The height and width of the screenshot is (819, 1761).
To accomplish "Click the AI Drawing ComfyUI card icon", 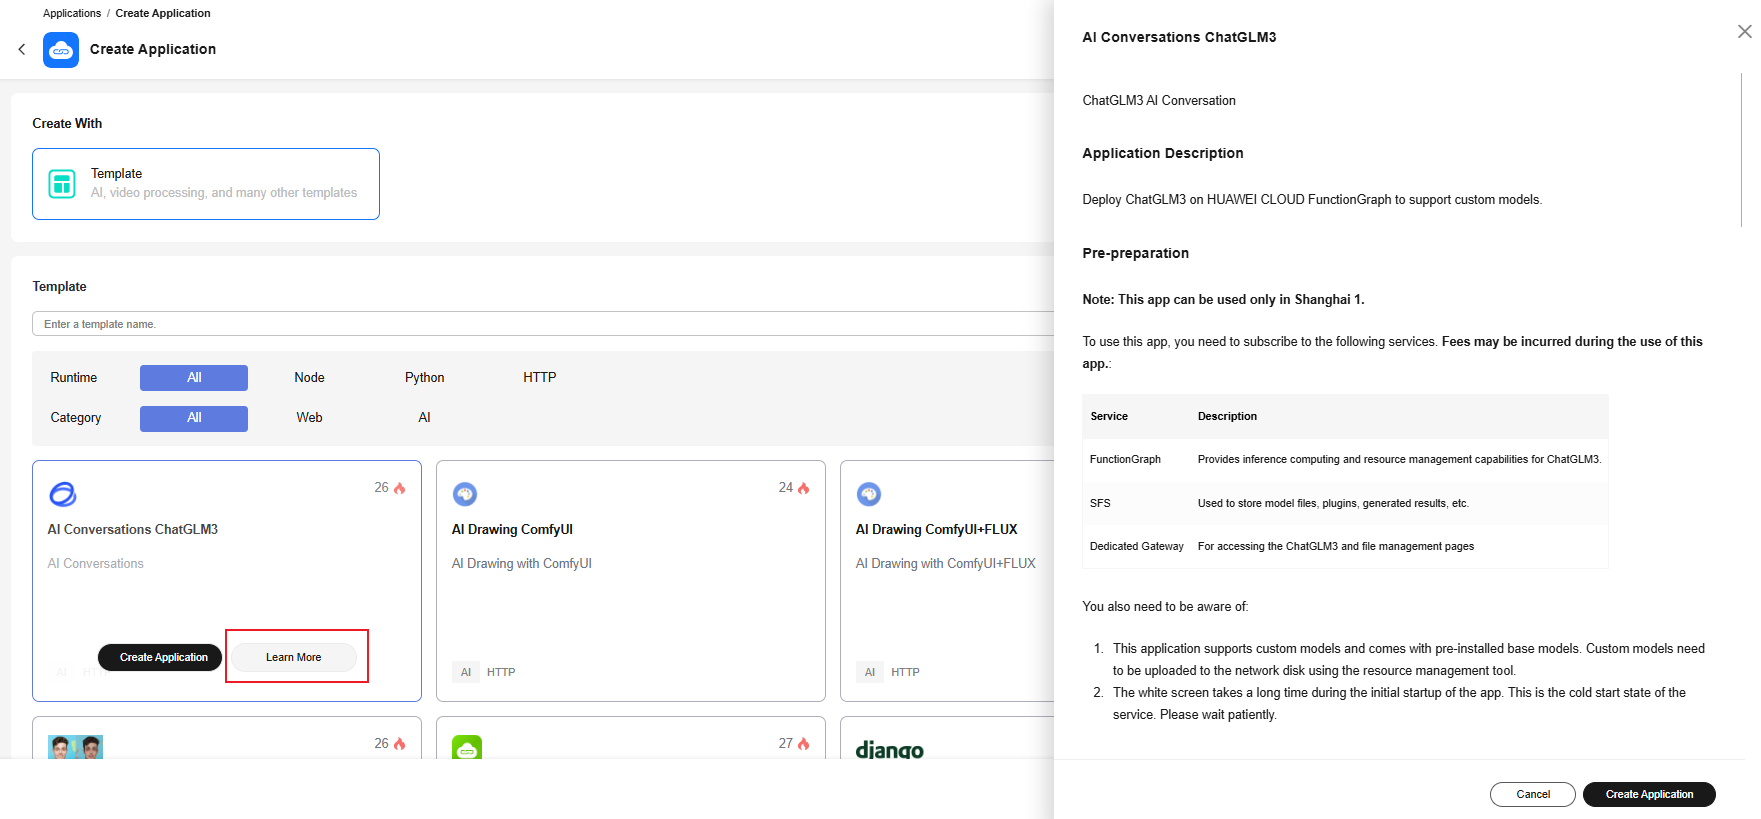I will pyautogui.click(x=465, y=494).
